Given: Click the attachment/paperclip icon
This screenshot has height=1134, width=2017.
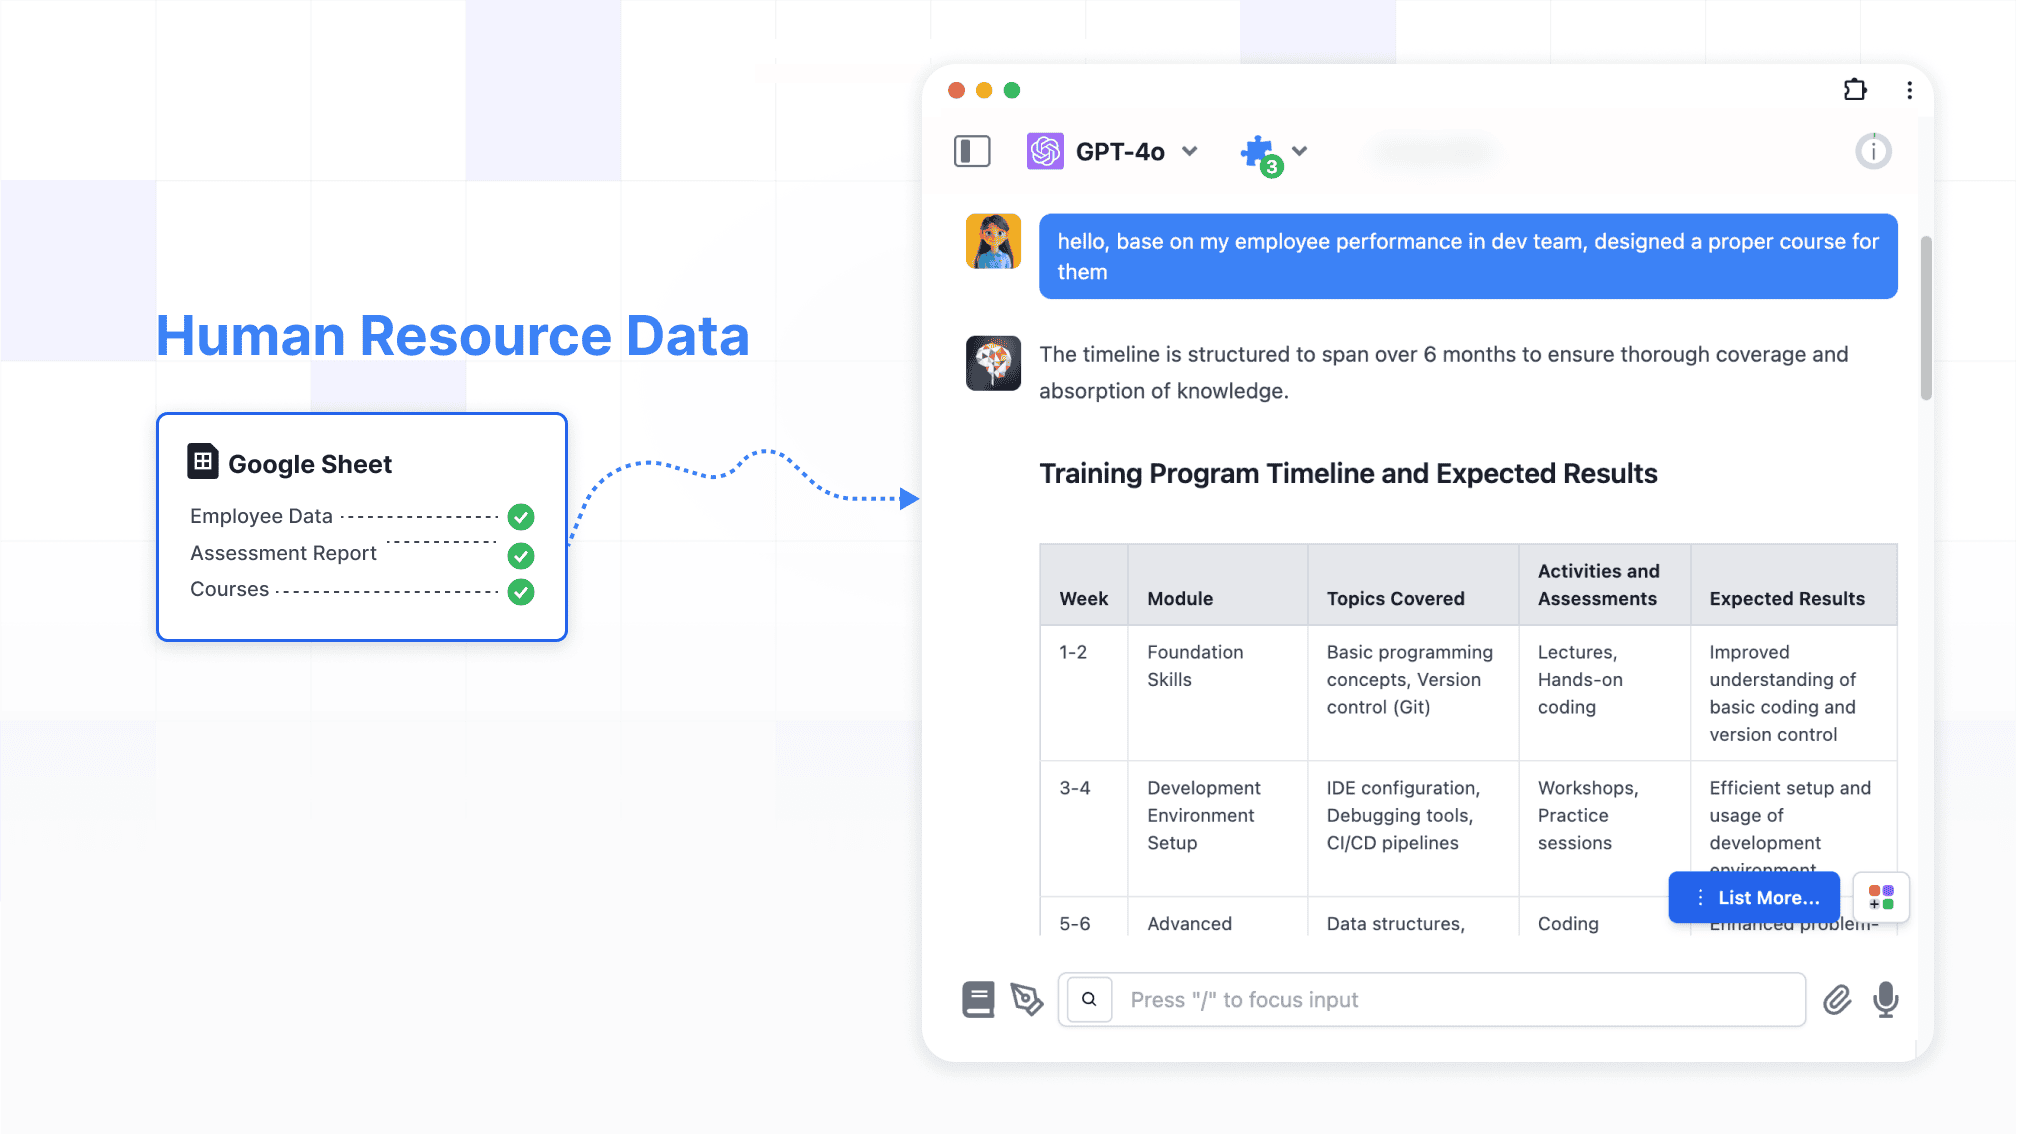Looking at the screenshot, I should pos(1837,1000).
